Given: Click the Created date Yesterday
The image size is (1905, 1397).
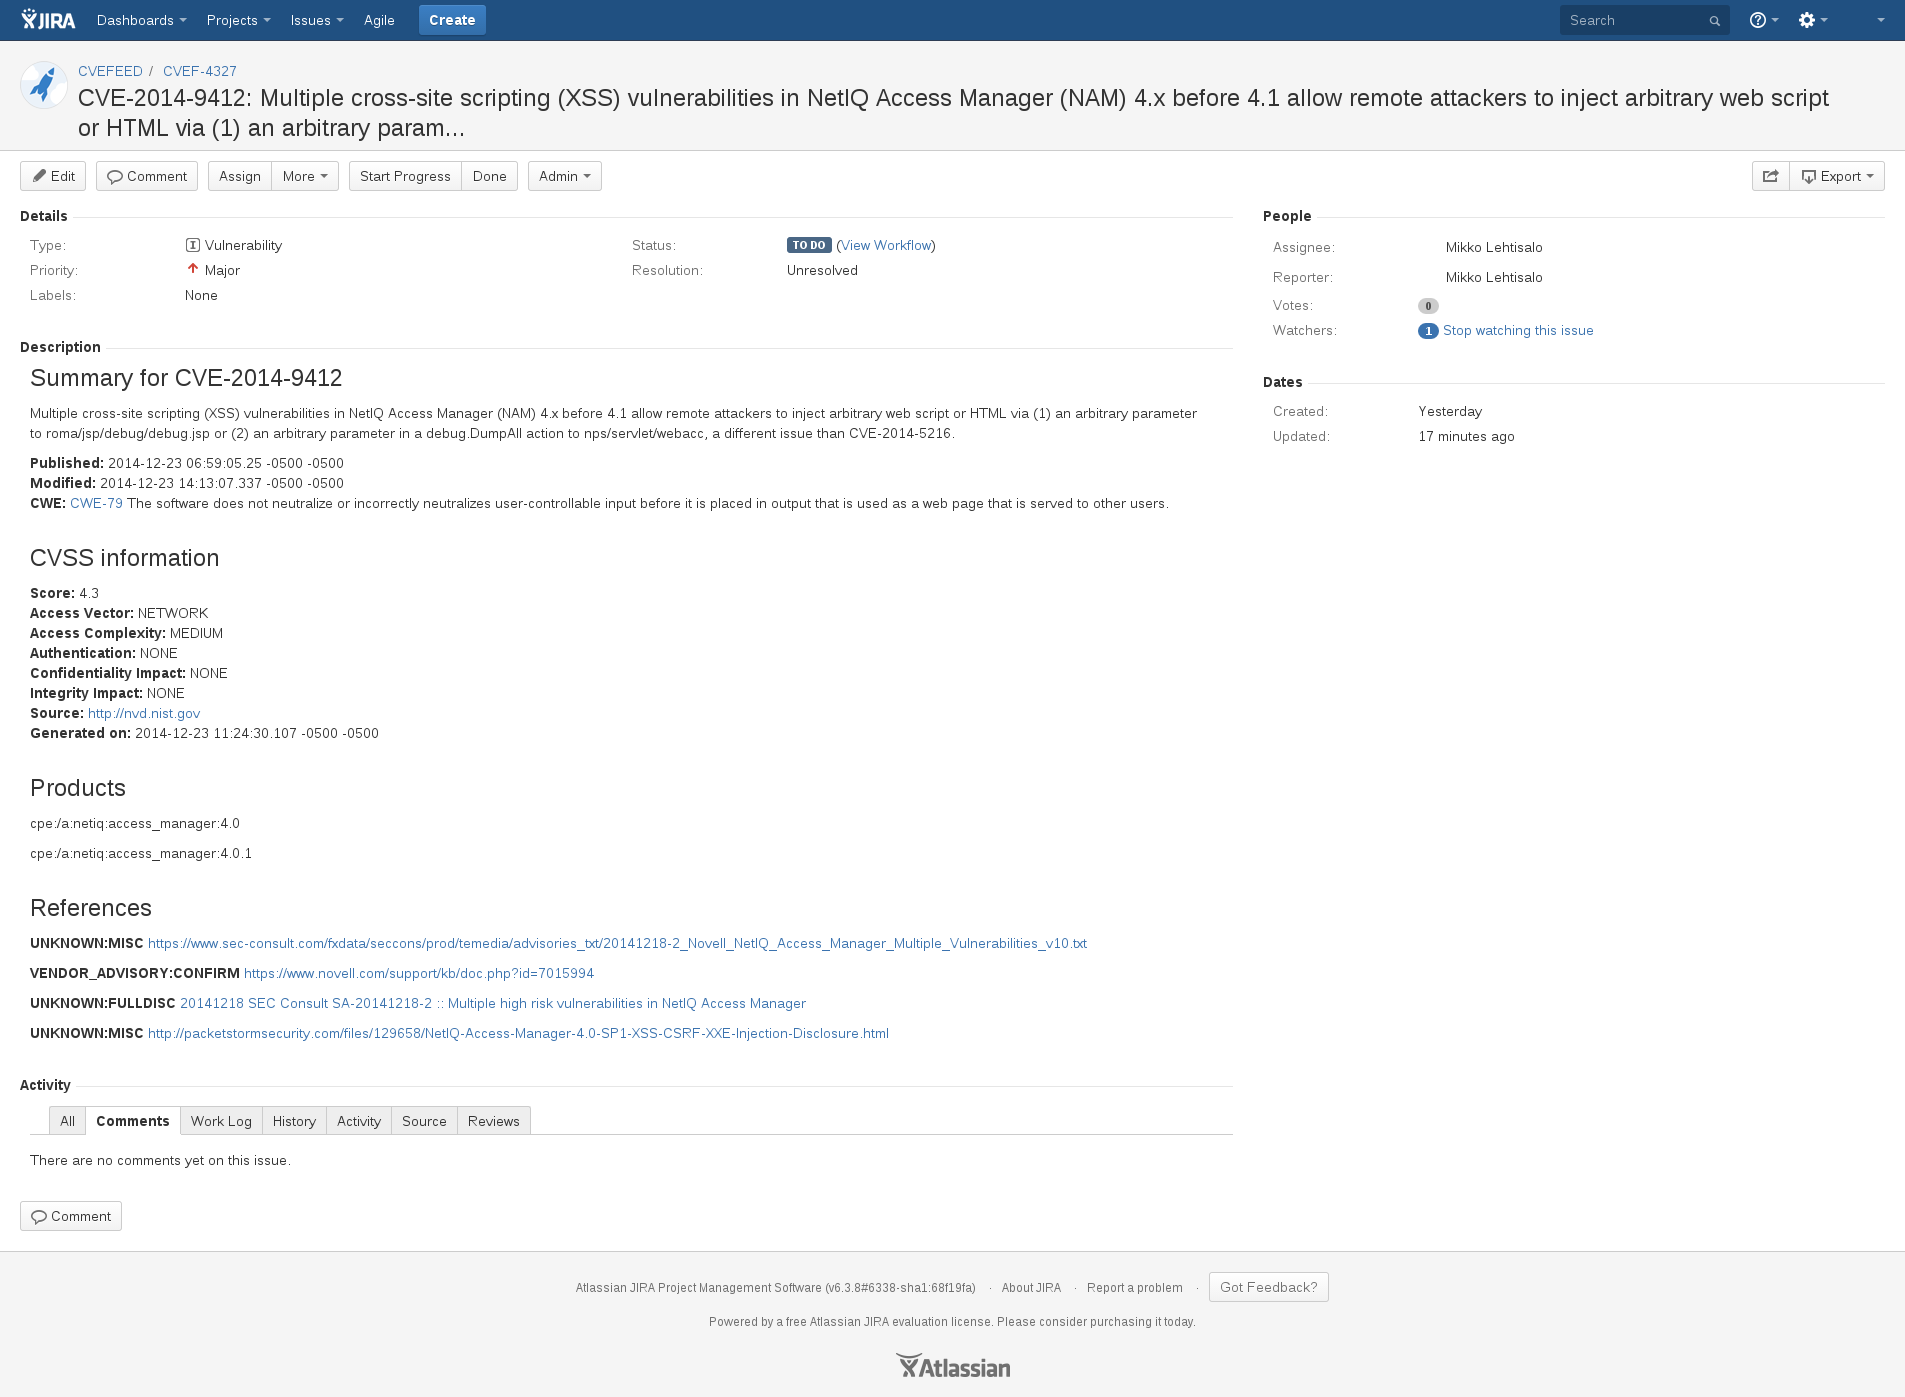Looking at the screenshot, I should [x=1450, y=411].
